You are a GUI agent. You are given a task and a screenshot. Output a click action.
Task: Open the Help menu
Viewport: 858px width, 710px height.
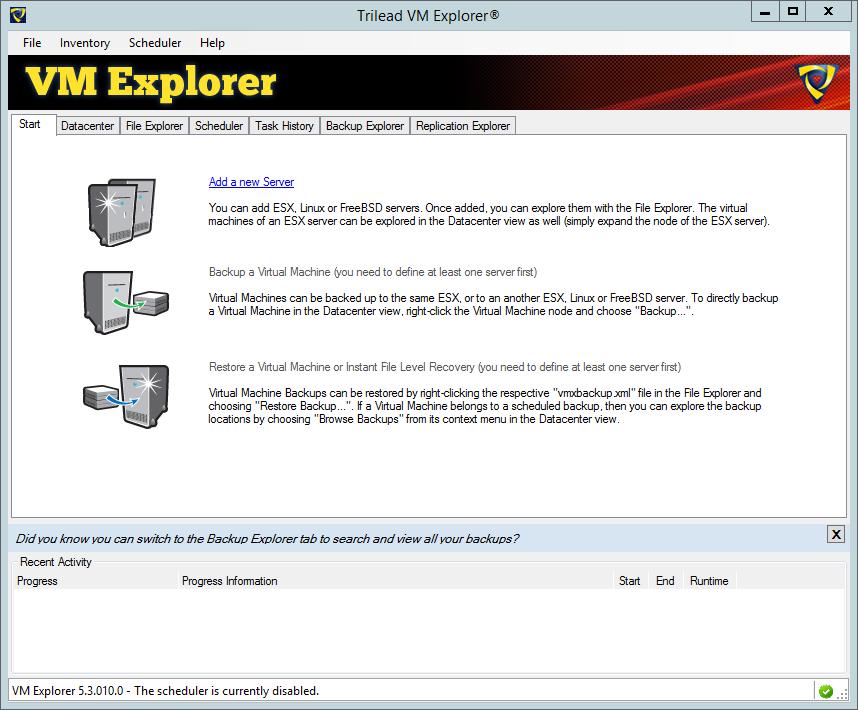click(x=212, y=43)
